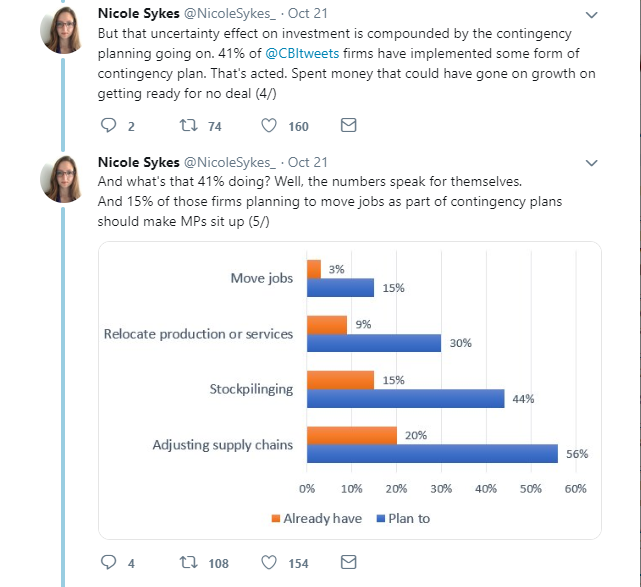This screenshot has height=587, width=641.
Task: Click profile photo beside the 5/ tweet
Action: tap(63, 179)
